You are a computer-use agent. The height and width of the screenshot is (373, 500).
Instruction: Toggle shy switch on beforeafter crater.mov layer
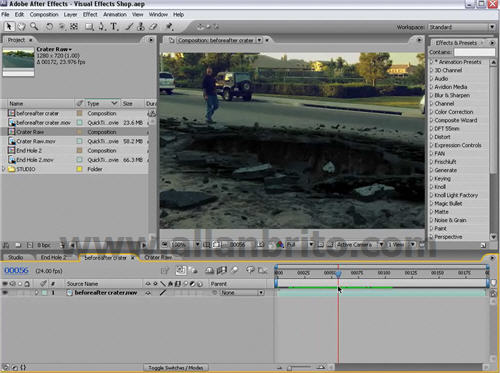(x=148, y=293)
